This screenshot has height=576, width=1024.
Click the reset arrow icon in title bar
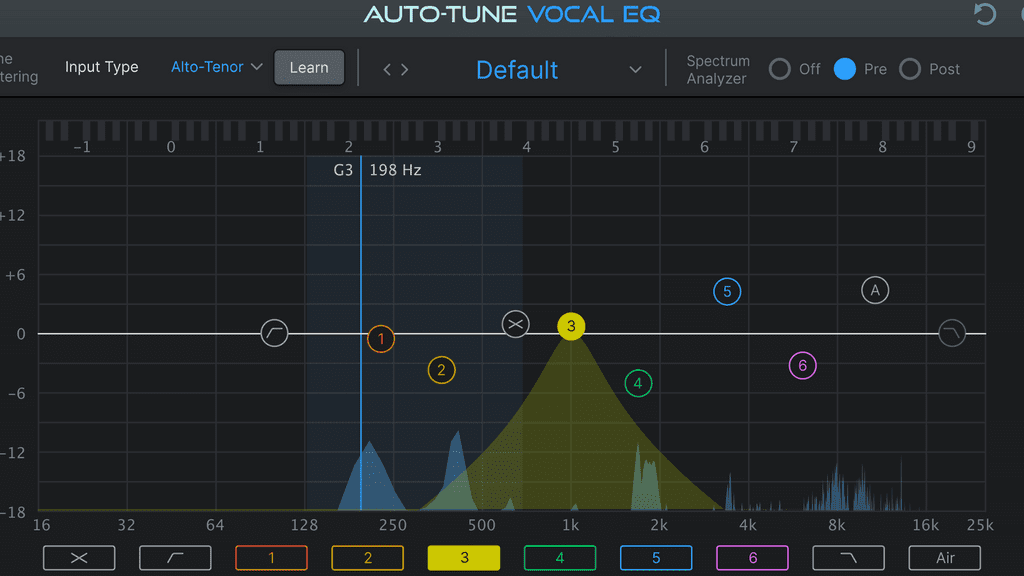(x=985, y=14)
